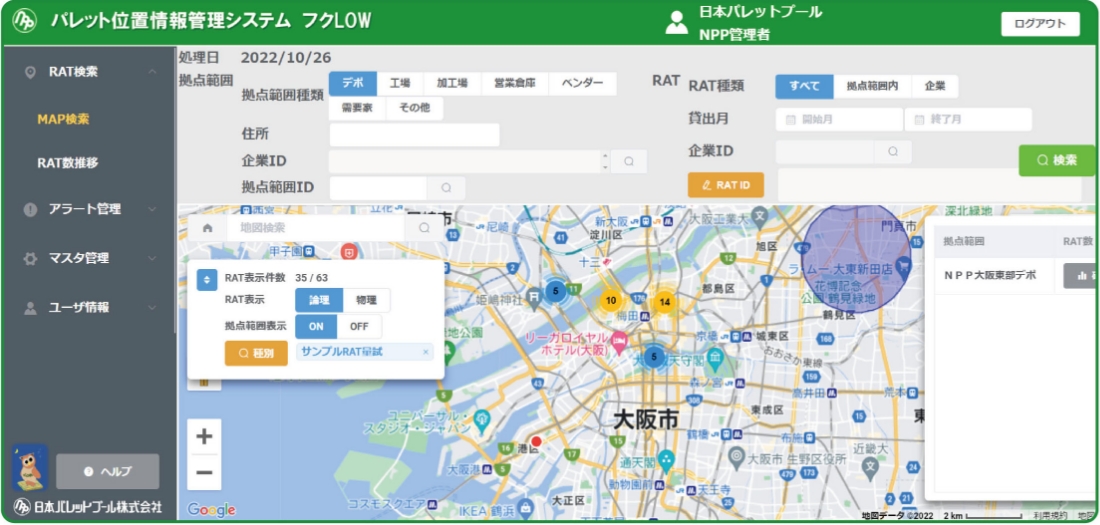Click the 利用規約 map link
The image size is (1100, 525).
[x=1049, y=516]
